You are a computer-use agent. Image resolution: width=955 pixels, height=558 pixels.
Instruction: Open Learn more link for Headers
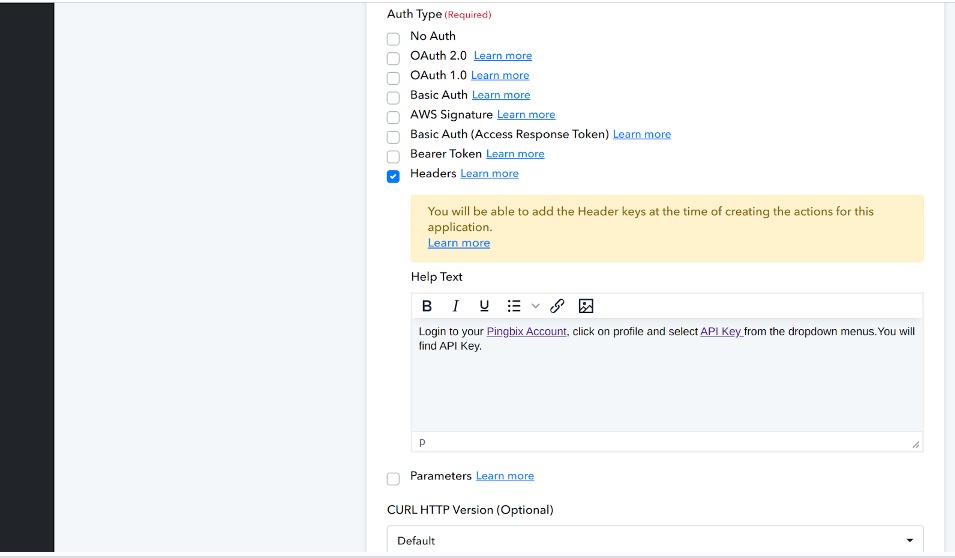pos(490,173)
